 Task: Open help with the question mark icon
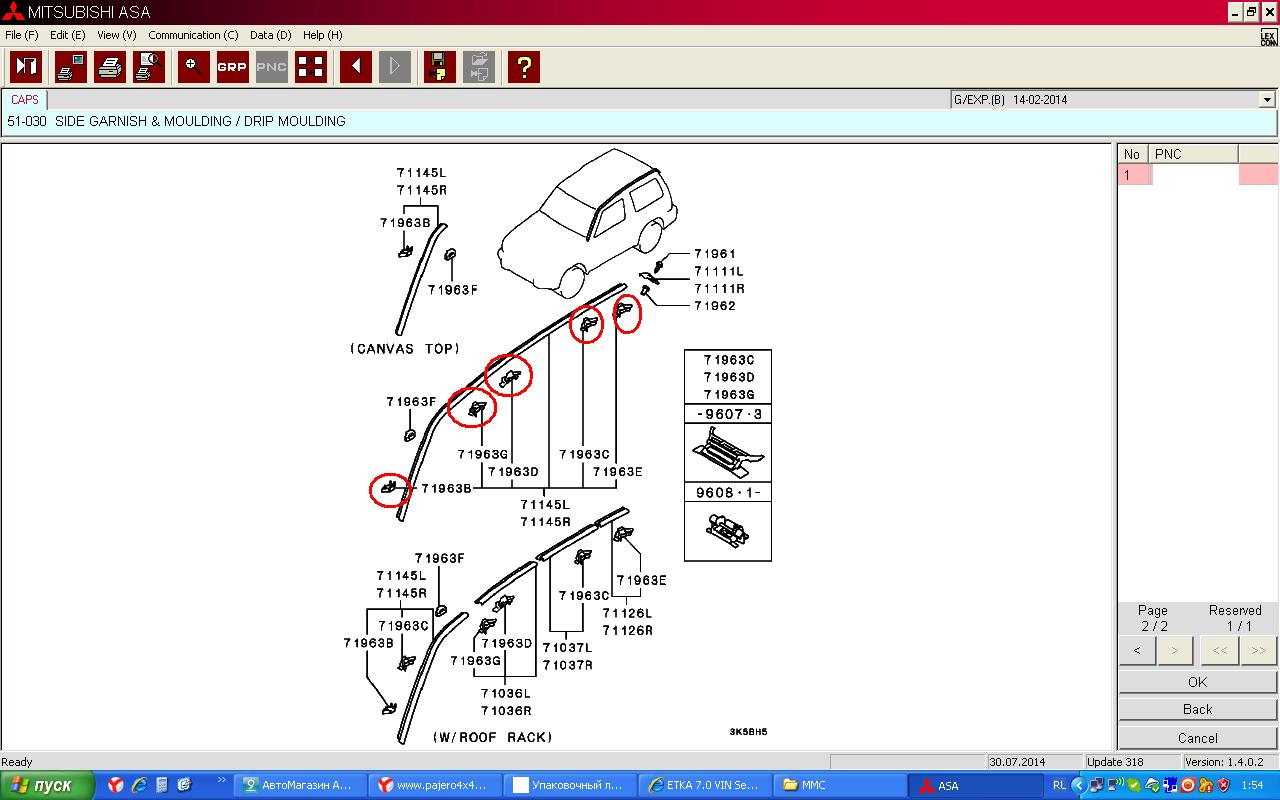coord(524,67)
